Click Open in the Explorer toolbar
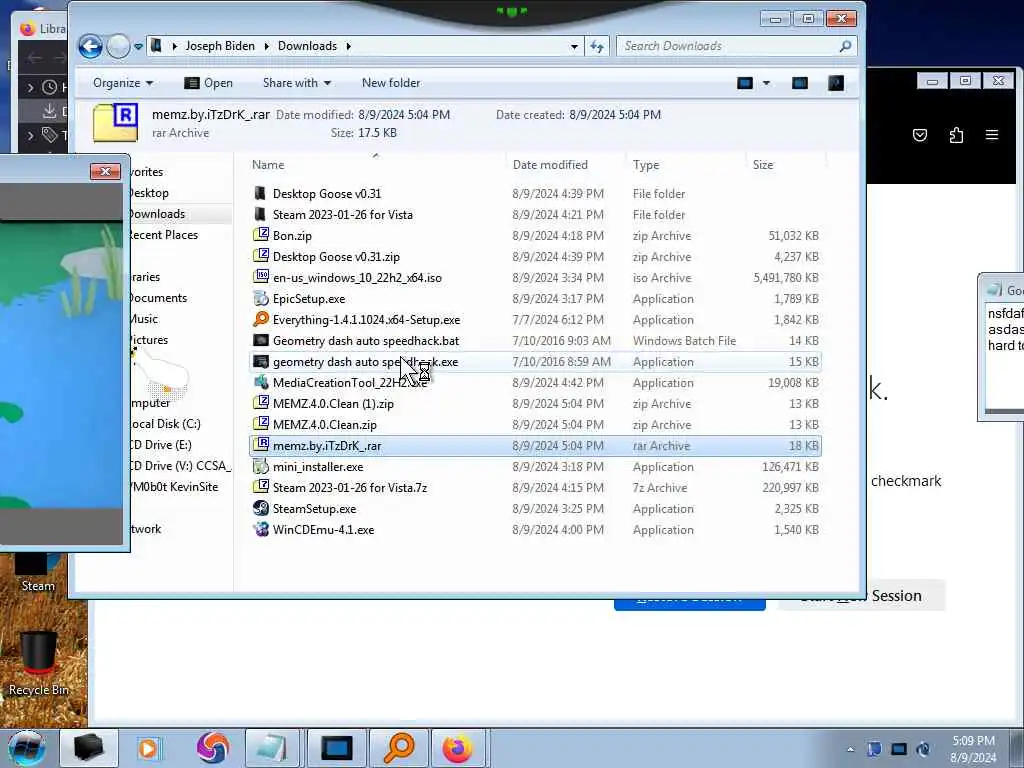The width and height of the screenshot is (1024, 768). point(208,83)
